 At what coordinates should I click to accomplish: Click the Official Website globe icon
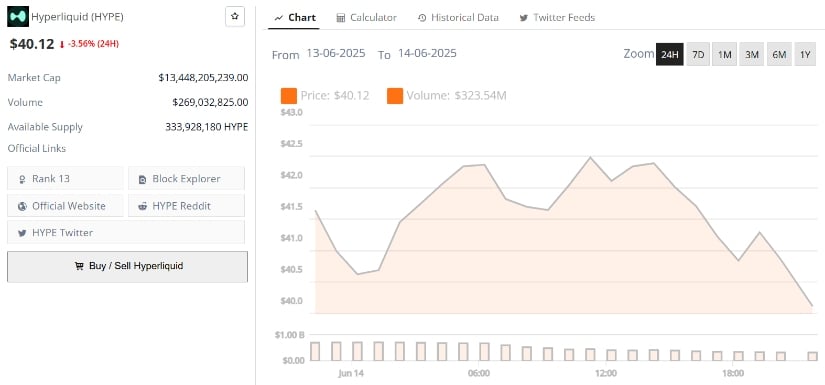[22, 206]
